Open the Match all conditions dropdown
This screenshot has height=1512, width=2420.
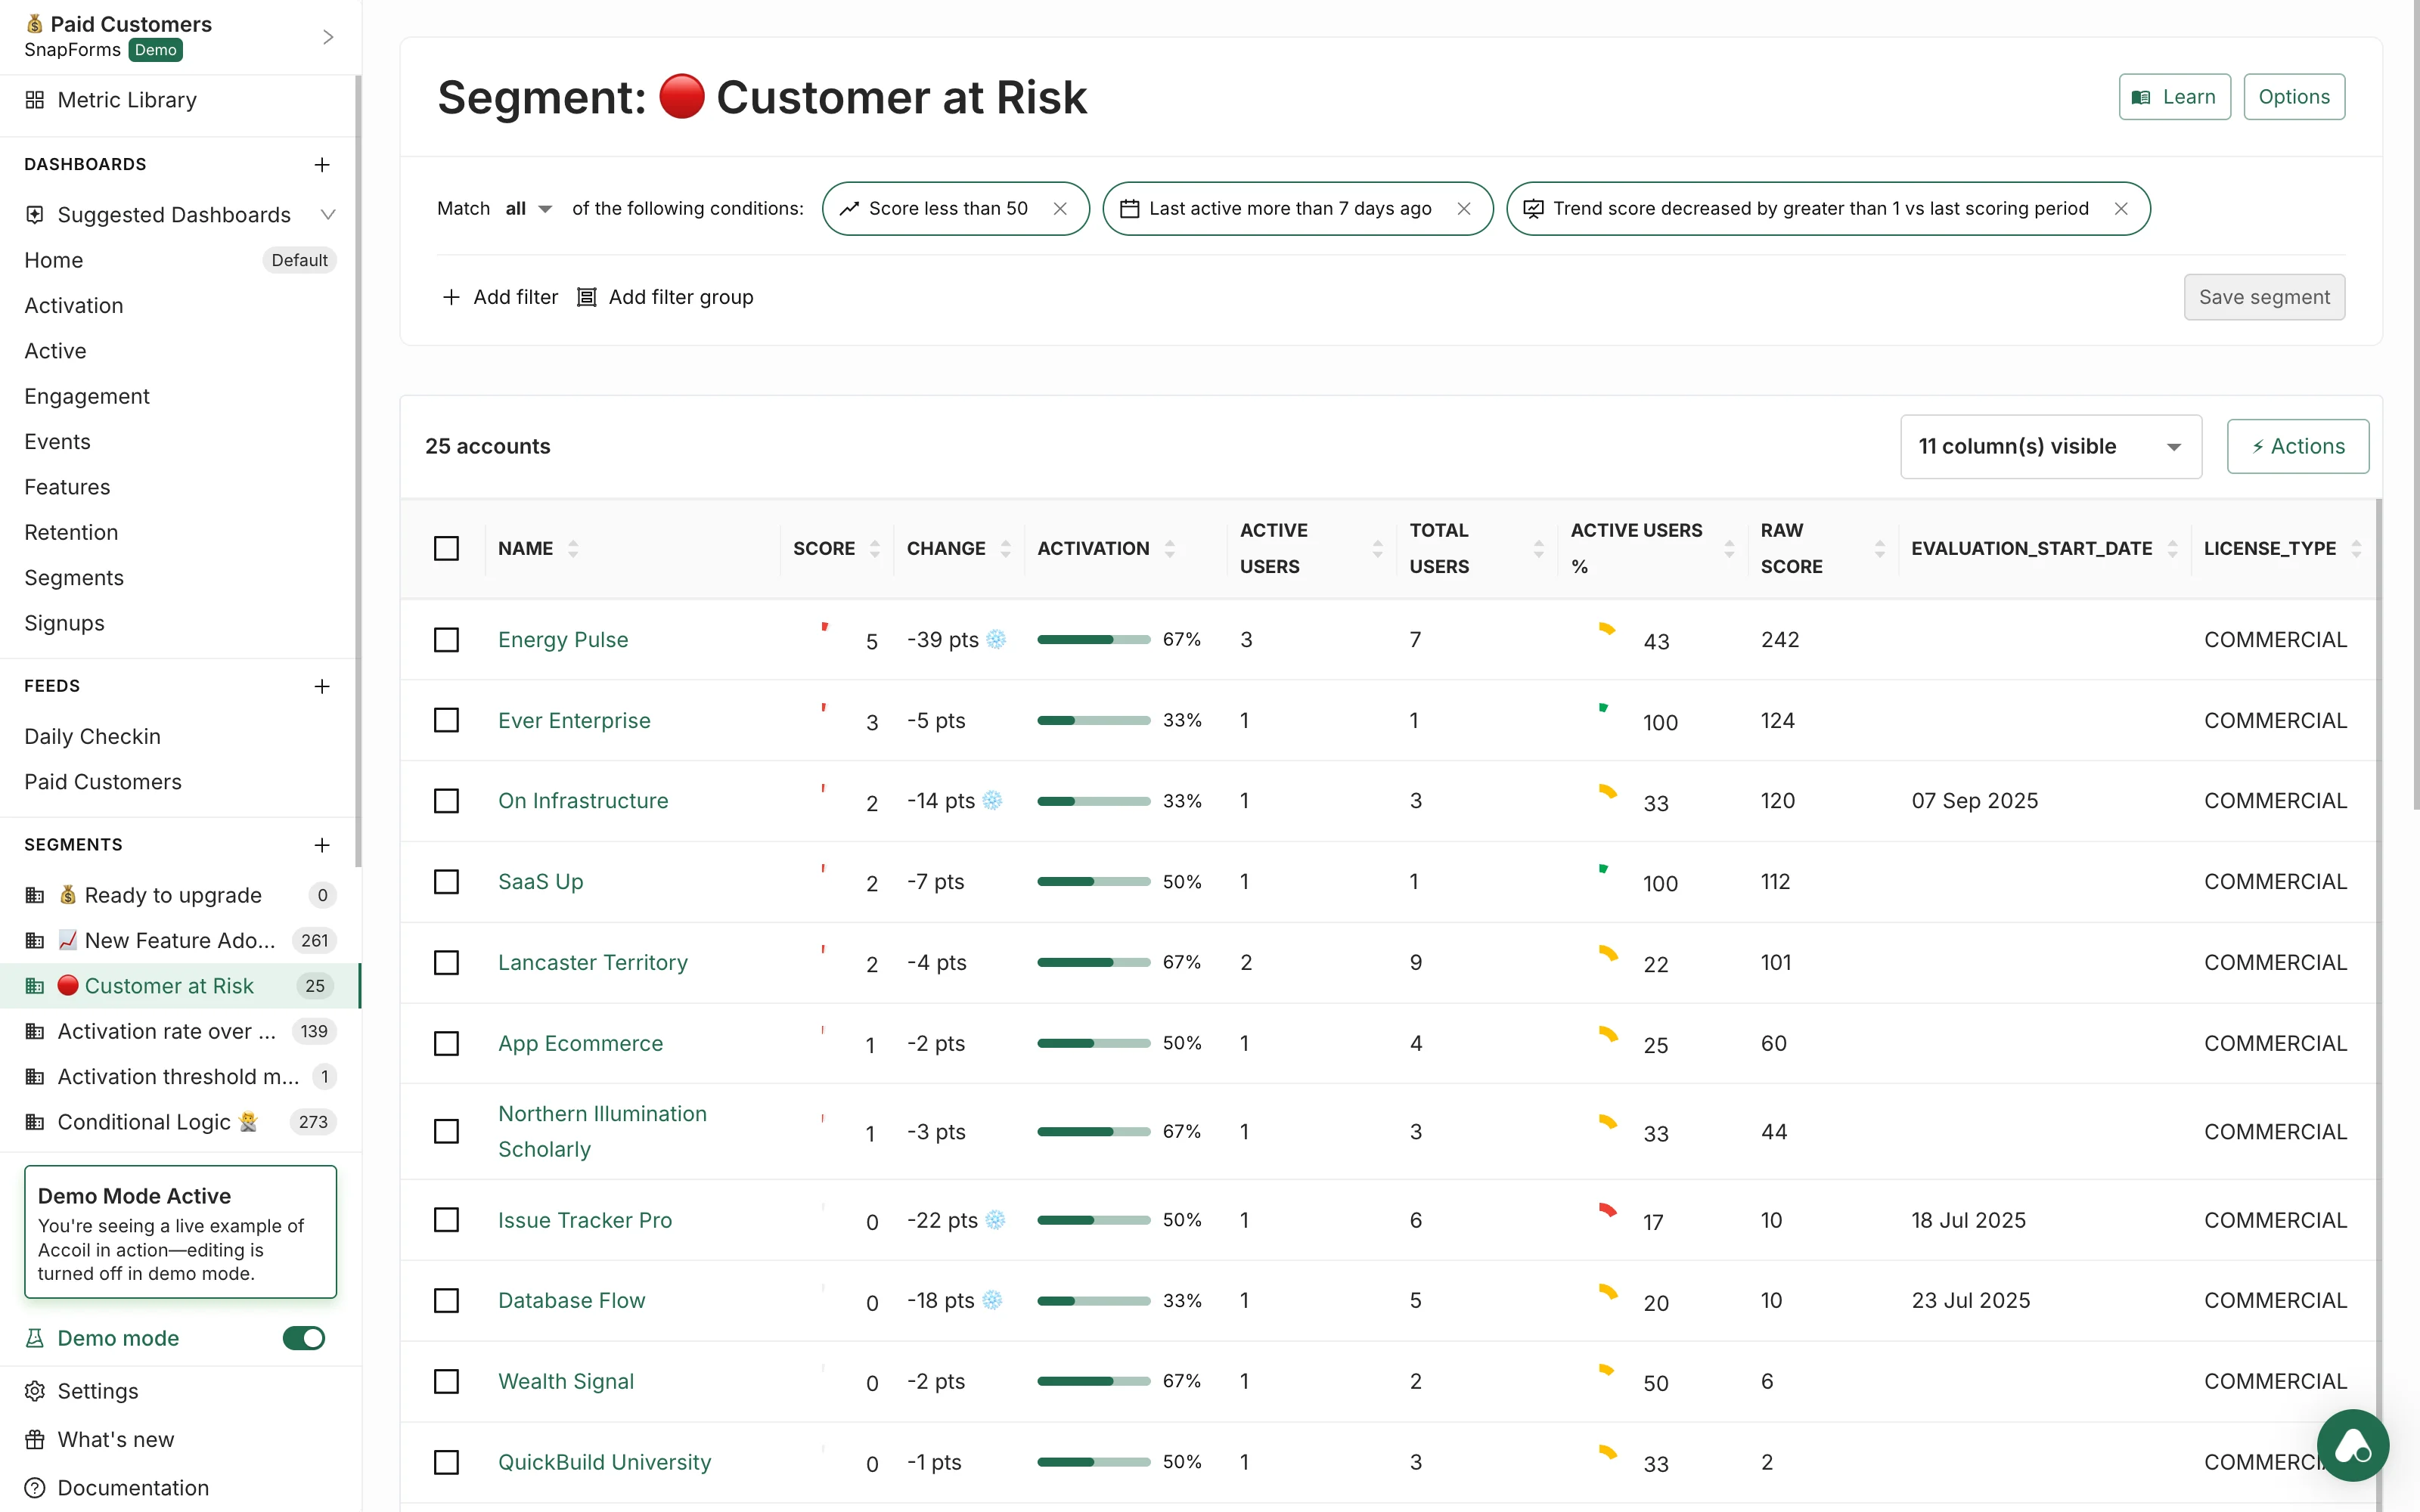529,208
